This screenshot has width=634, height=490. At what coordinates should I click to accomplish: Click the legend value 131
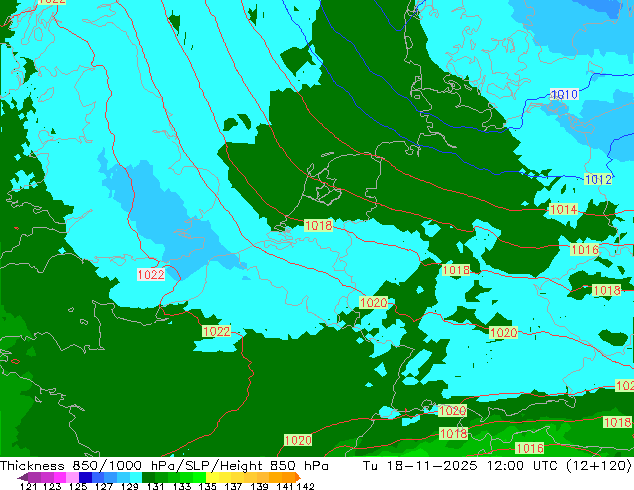pos(156,486)
